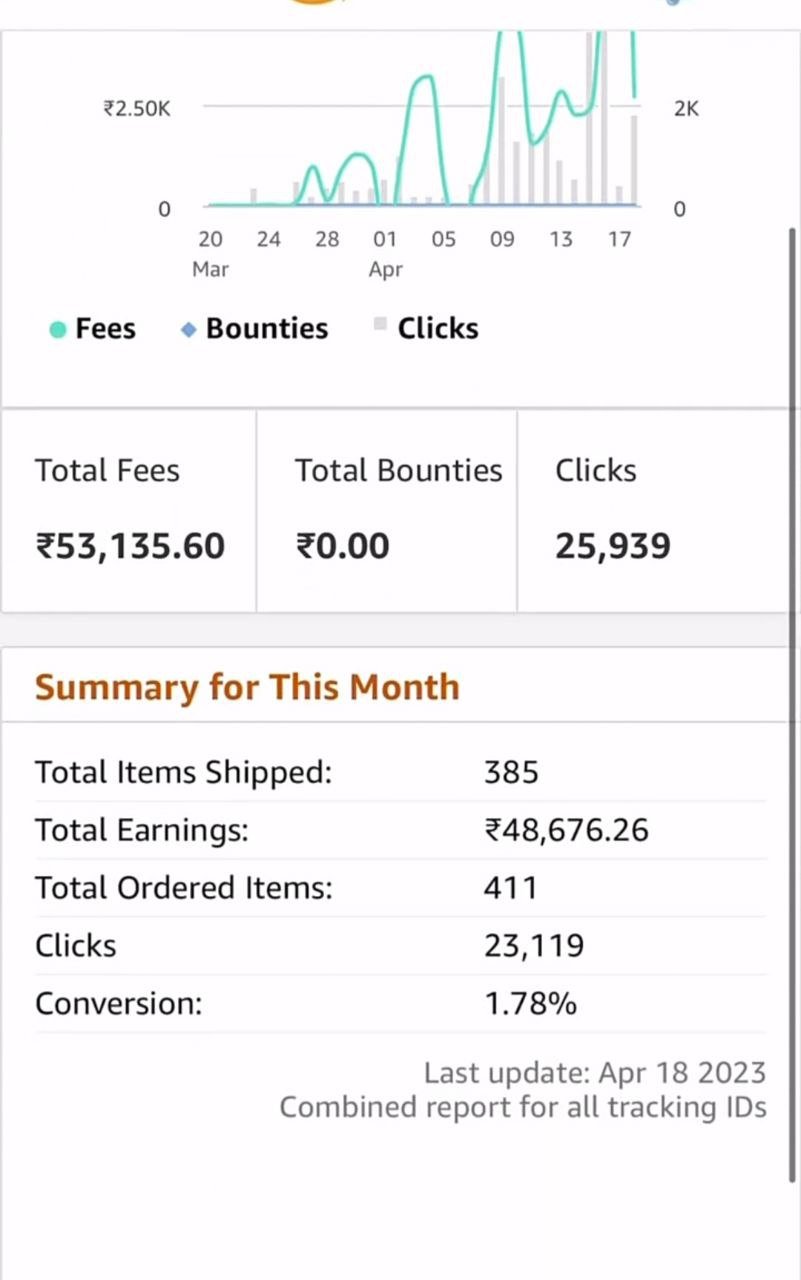Click the Summary for This Month heading
This screenshot has height=1280, width=801.
tap(247, 687)
